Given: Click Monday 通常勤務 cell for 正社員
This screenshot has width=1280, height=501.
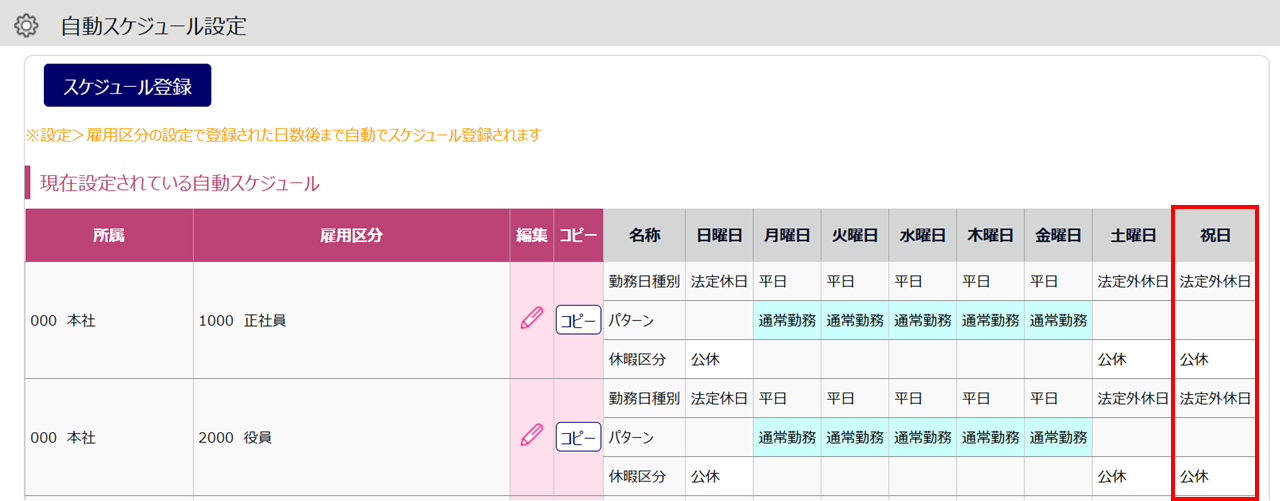Looking at the screenshot, I should point(787,320).
